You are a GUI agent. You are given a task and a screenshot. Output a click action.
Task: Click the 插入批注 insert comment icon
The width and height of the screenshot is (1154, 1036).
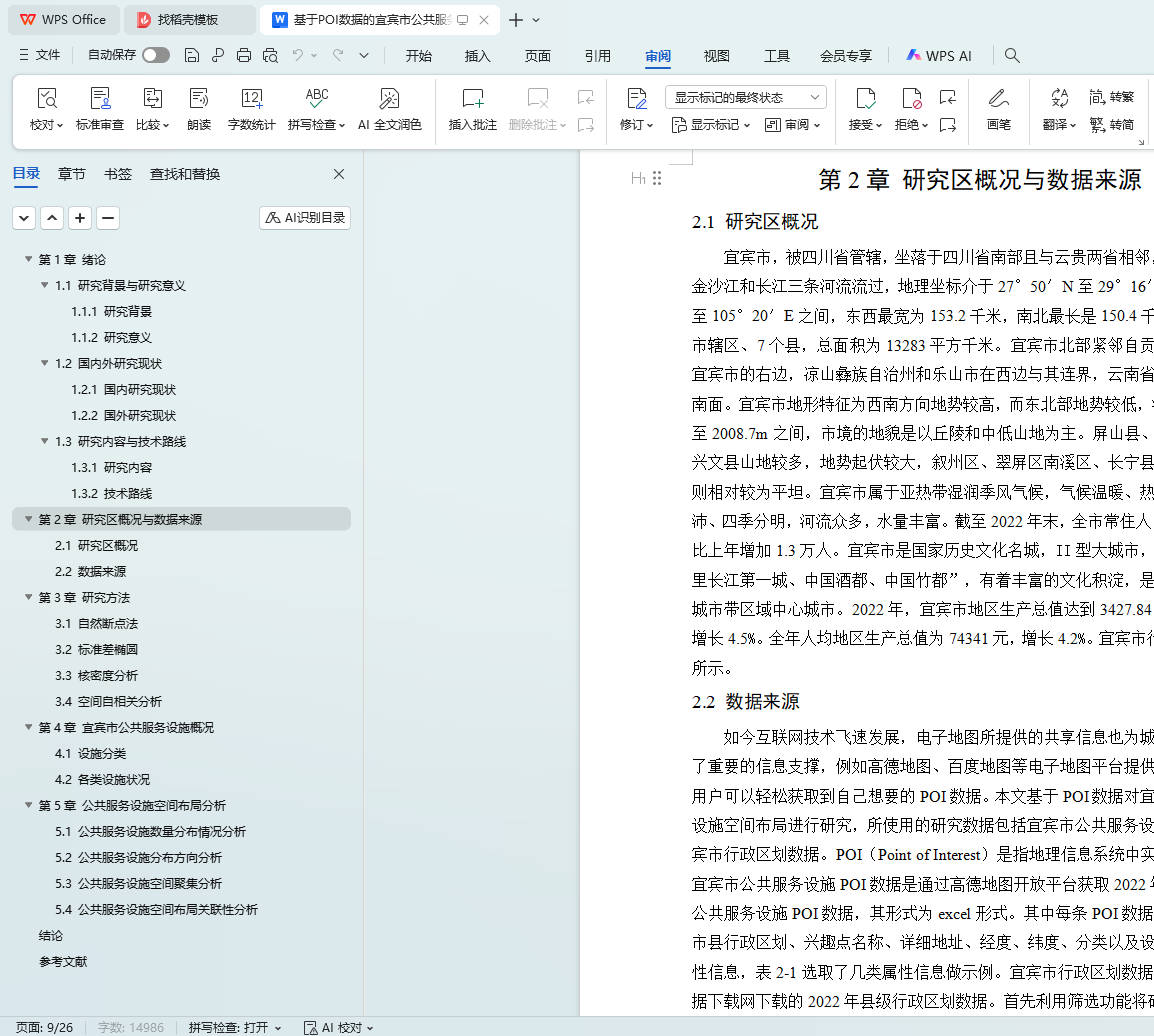pos(472,99)
